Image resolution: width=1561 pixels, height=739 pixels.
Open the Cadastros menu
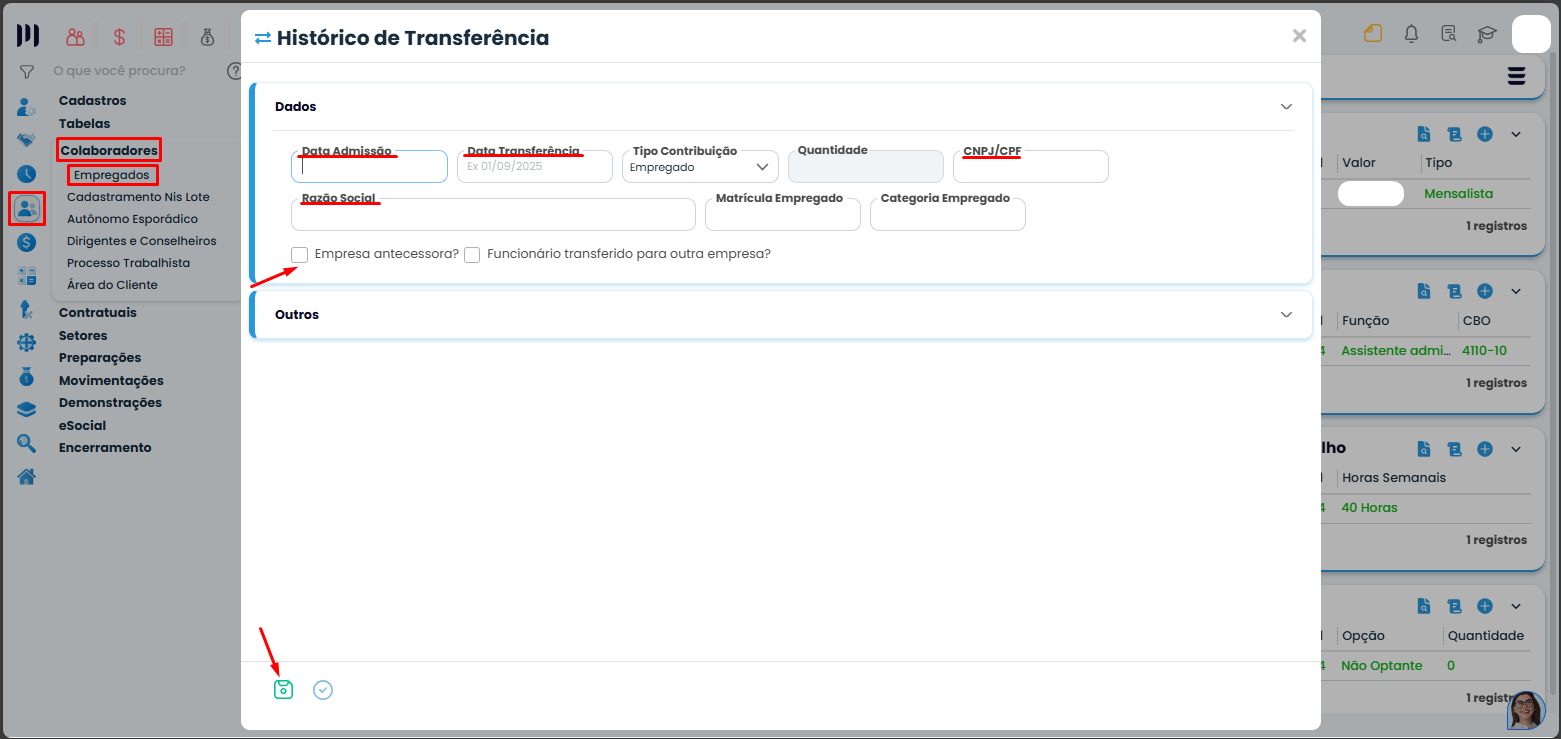tap(93, 100)
